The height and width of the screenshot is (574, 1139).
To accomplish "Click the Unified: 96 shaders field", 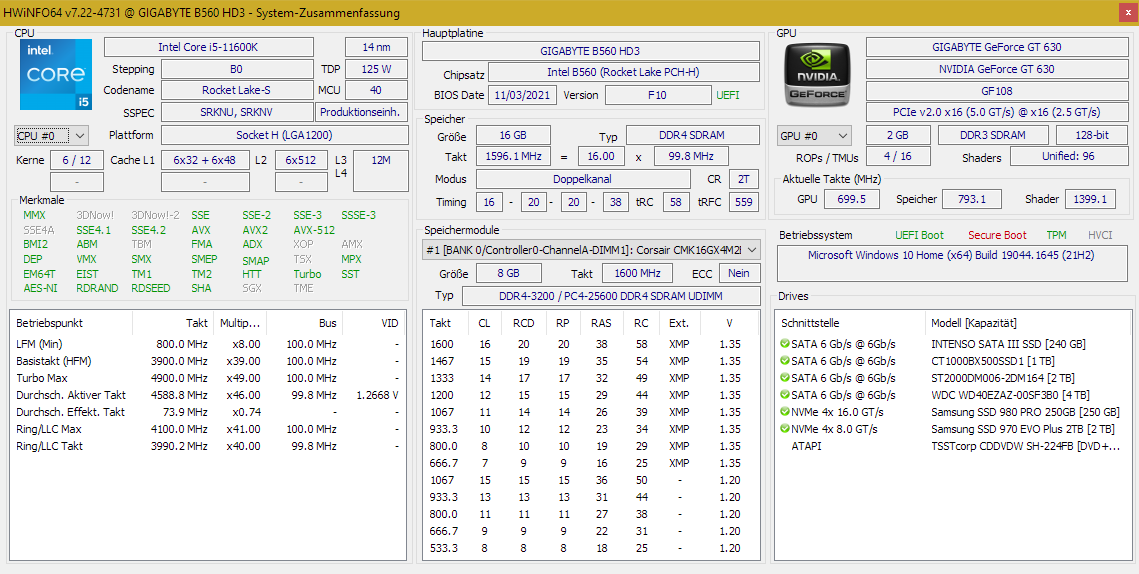I will (x=1069, y=156).
